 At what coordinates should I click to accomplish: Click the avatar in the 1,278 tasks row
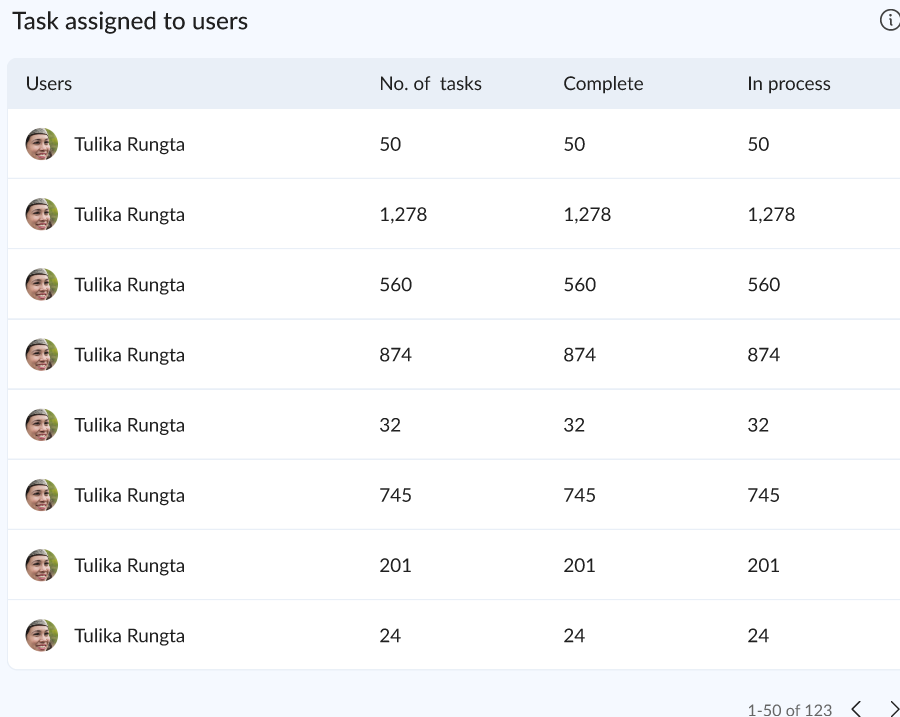[x=41, y=214]
